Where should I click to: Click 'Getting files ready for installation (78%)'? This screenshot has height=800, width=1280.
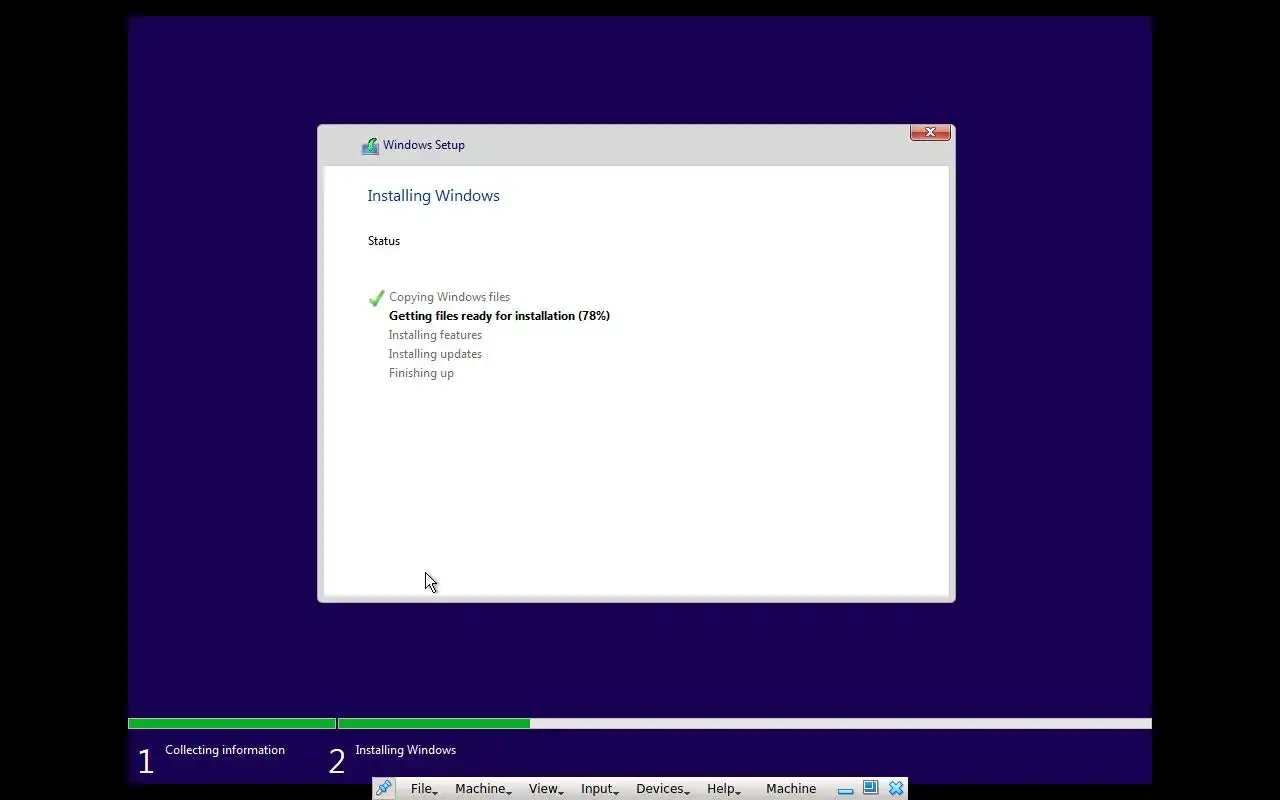(499, 316)
